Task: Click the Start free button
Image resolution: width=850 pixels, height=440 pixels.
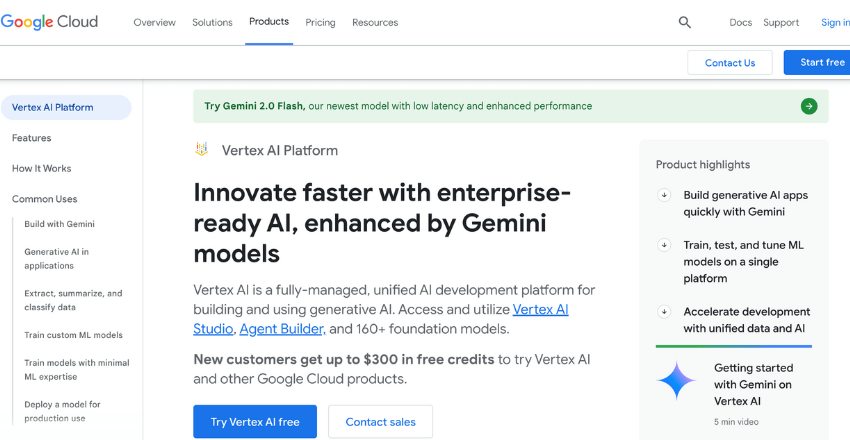Action: pos(817,62)
